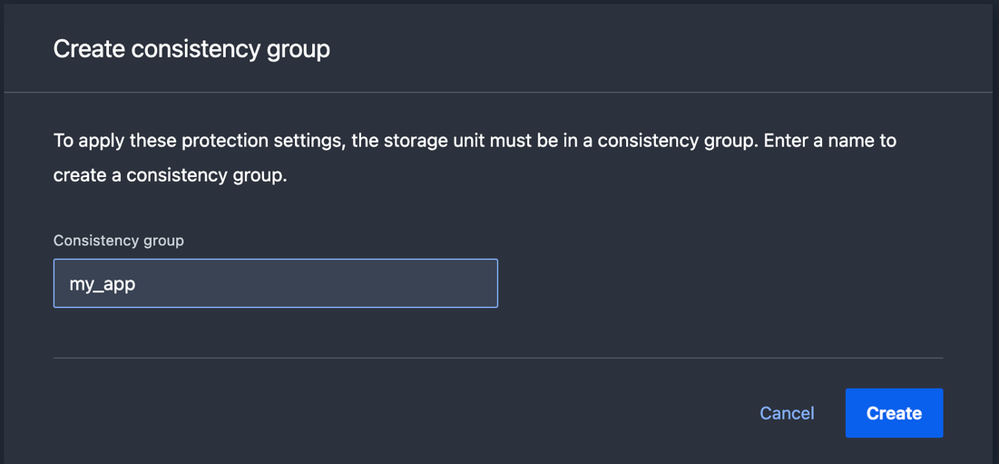999x464 pixels.
Task: Place cursor before "my_app" in the input
Action: 67,284
